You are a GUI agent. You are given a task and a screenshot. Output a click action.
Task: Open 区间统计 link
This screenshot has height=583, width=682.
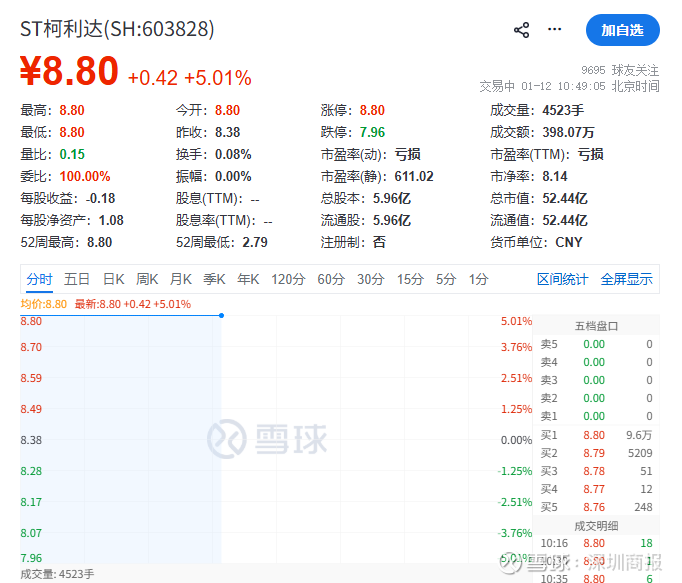562,279
